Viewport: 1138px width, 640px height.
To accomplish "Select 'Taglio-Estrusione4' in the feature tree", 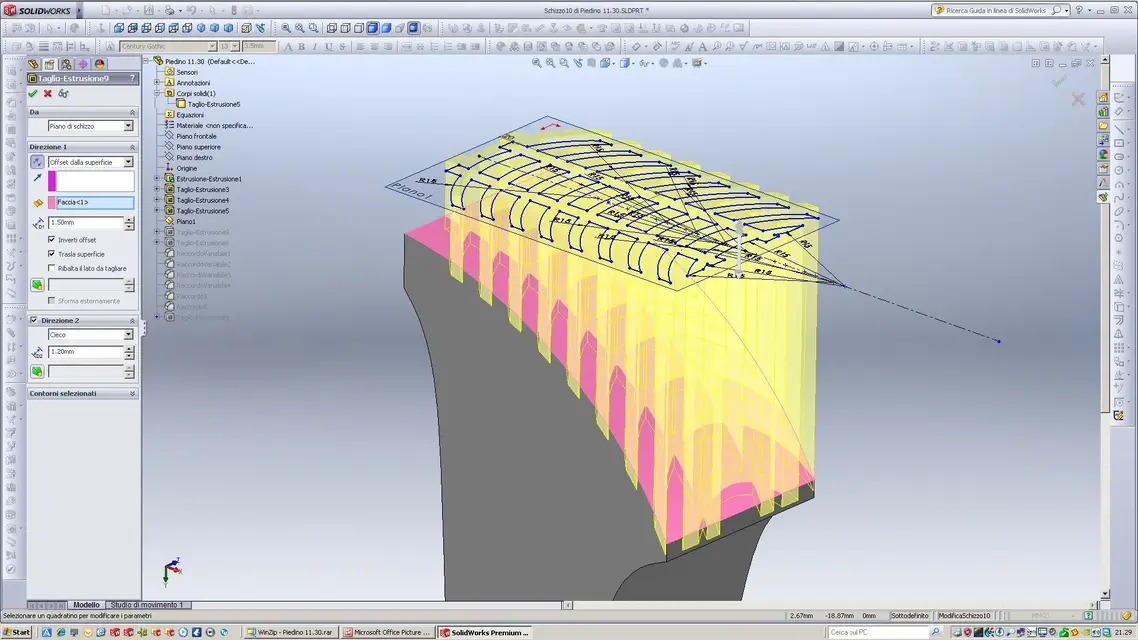I will click(202, 200).
